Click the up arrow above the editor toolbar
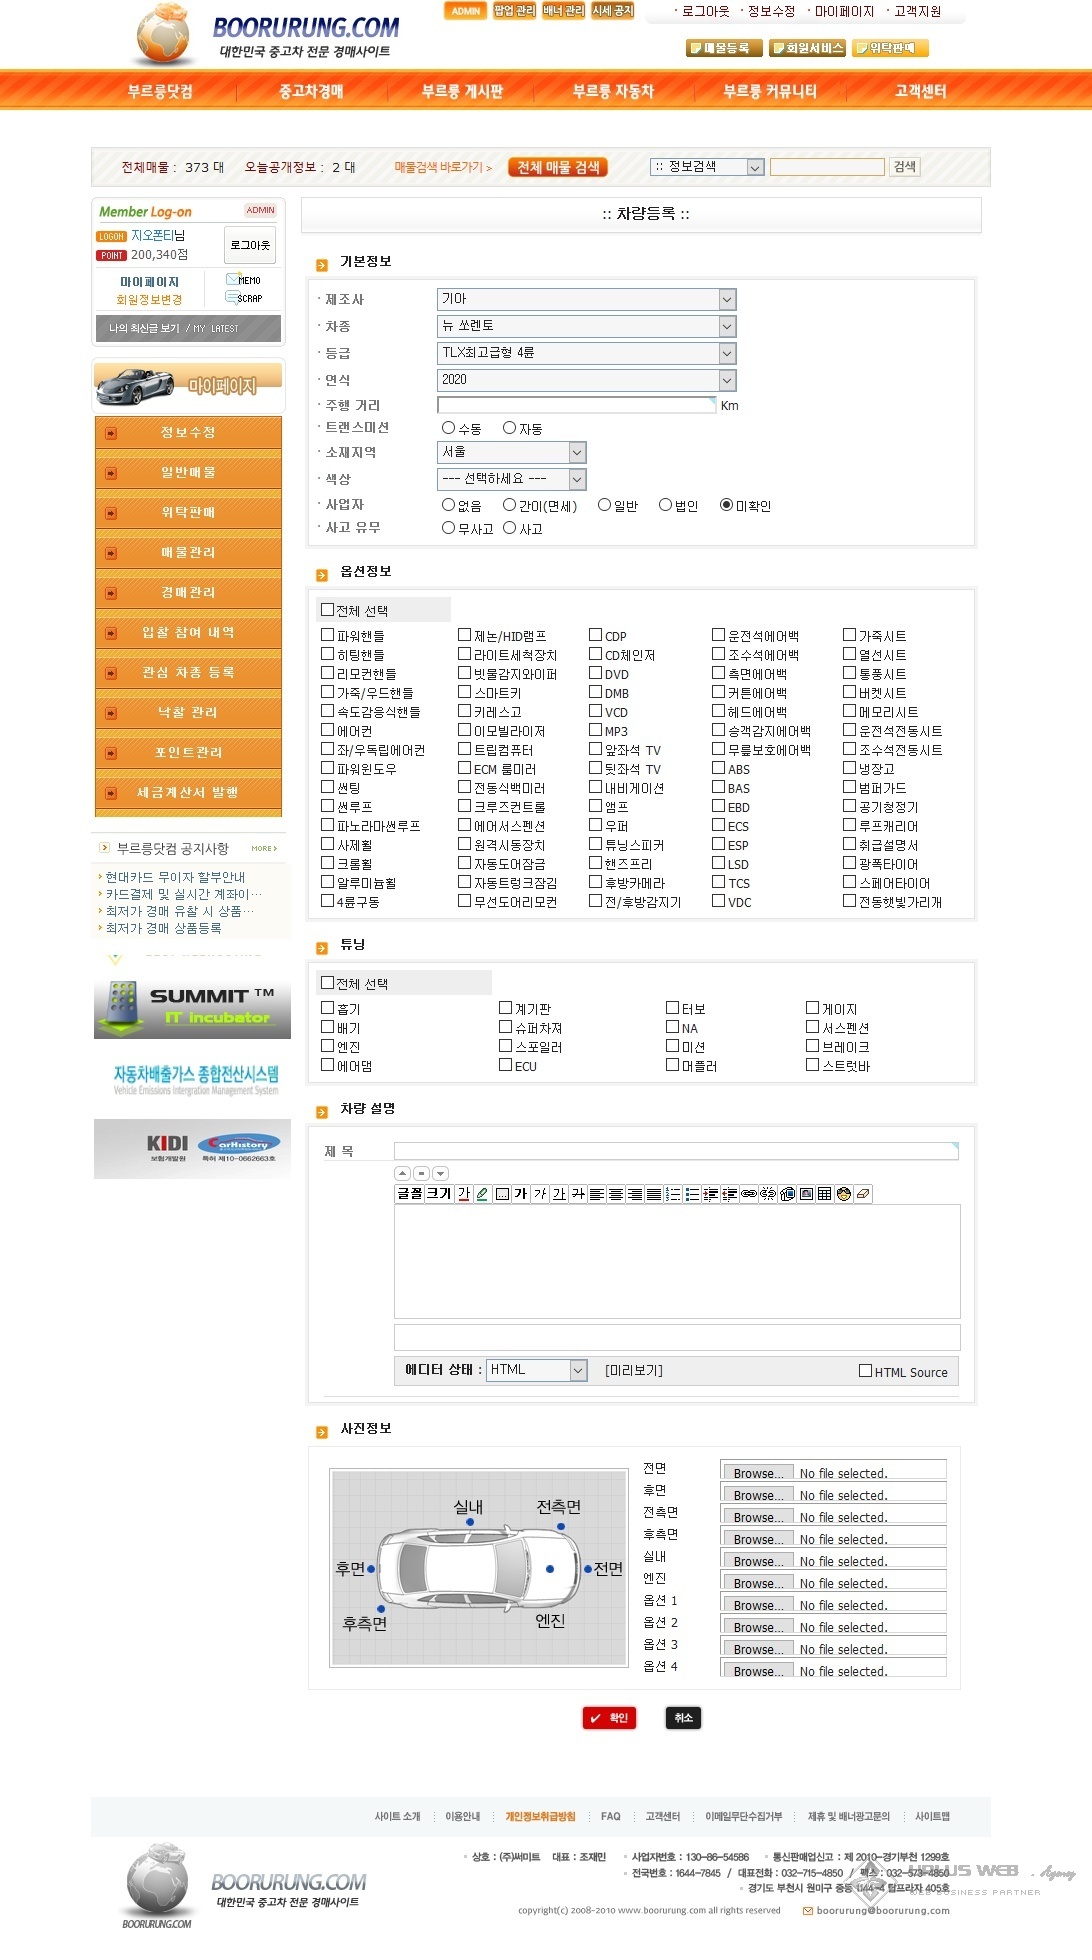 [x=402, y=1173]
